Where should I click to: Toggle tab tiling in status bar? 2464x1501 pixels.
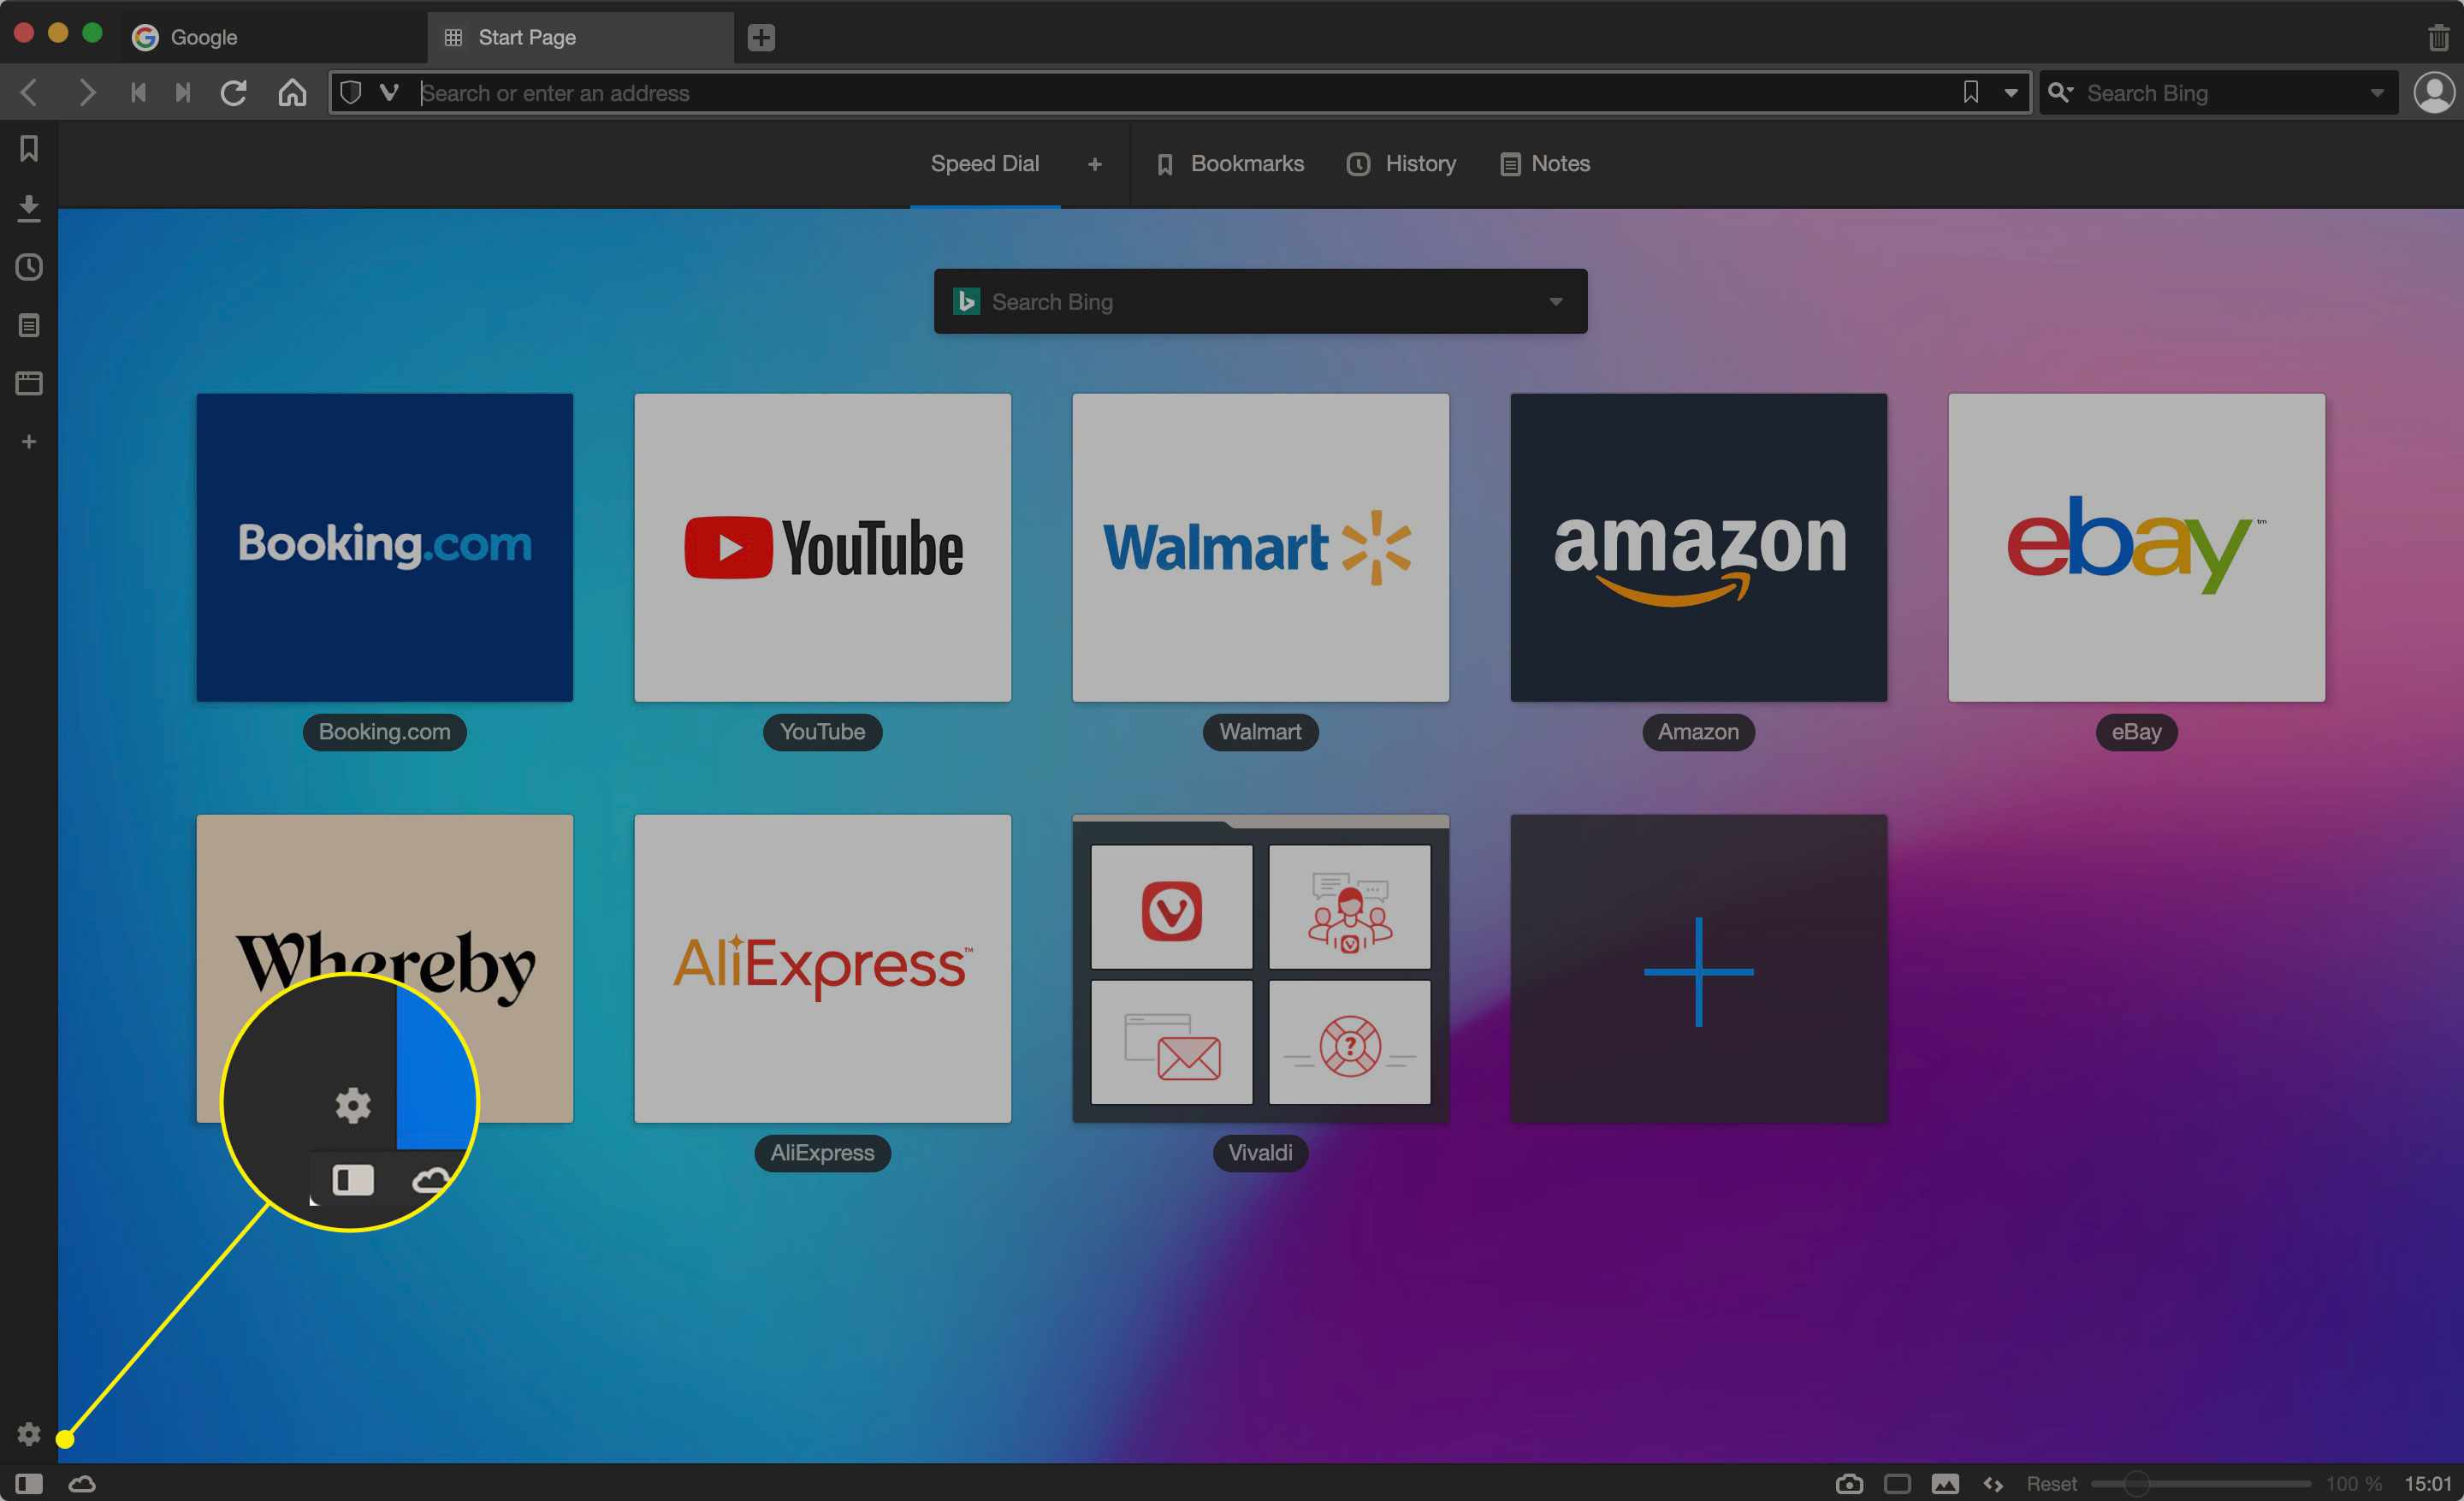point(1897,1484)
